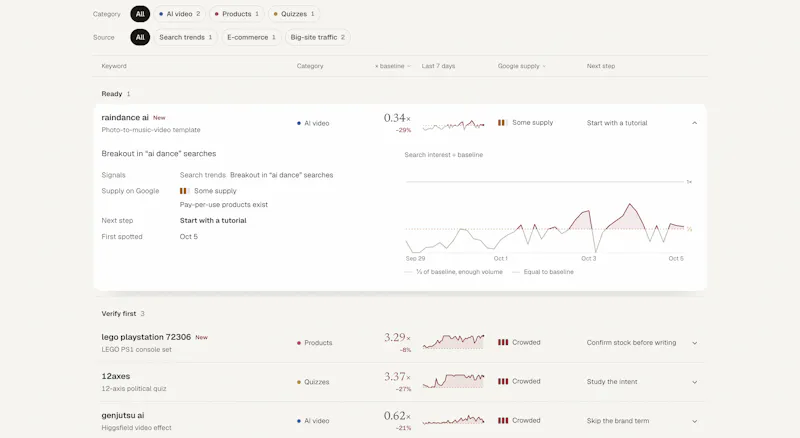This screenshot has width=800, height=438.
Task: Click LEGO PS1 console set subtitle
Action: tap(136, 350)
